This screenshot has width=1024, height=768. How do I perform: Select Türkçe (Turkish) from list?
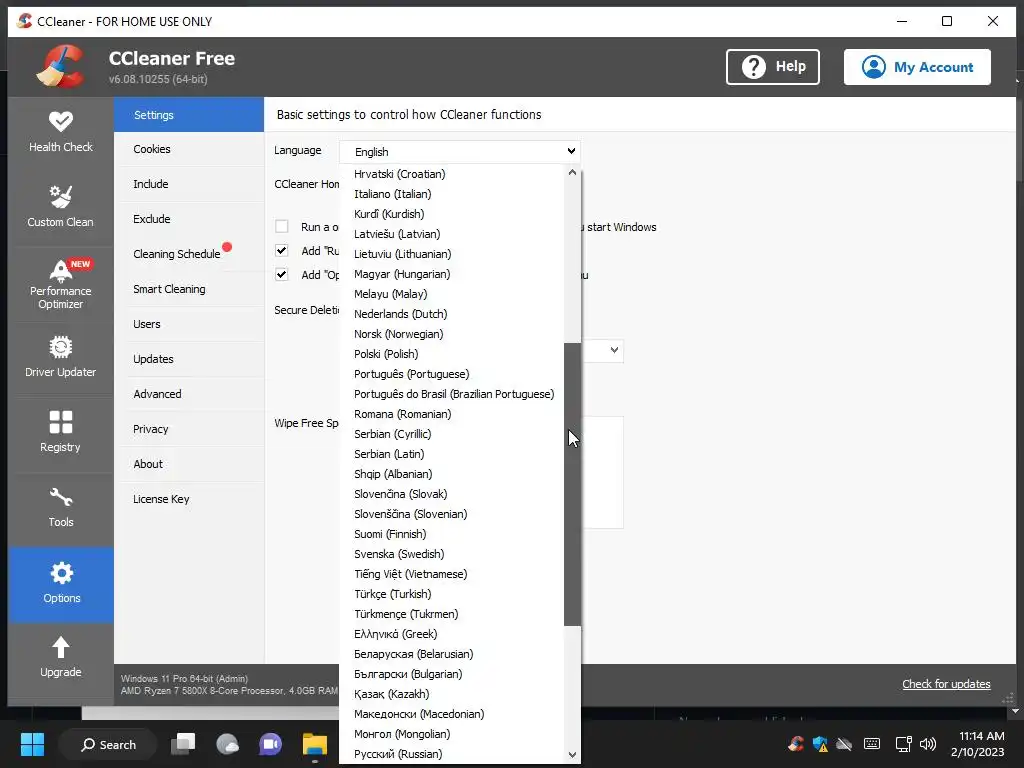tap(452, 594)
